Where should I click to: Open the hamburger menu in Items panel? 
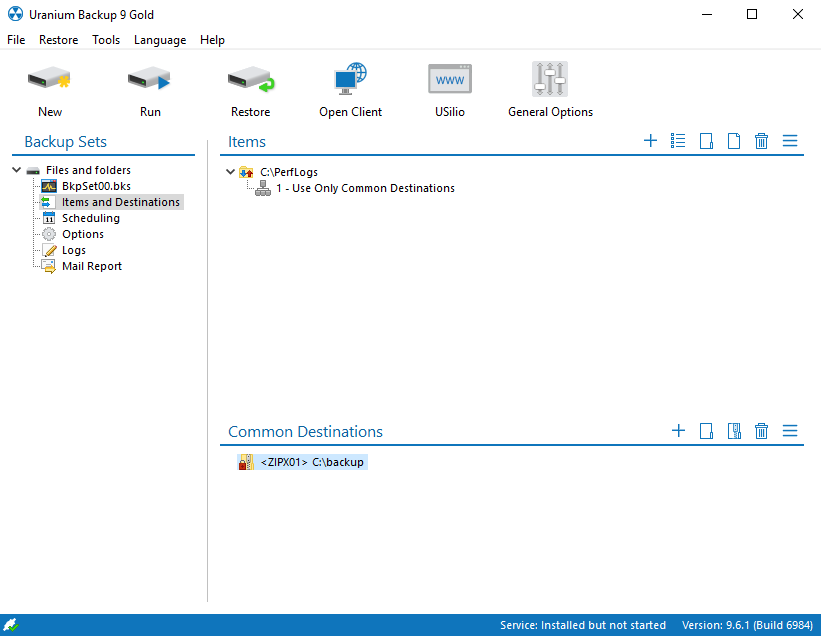tap(789, 141)
